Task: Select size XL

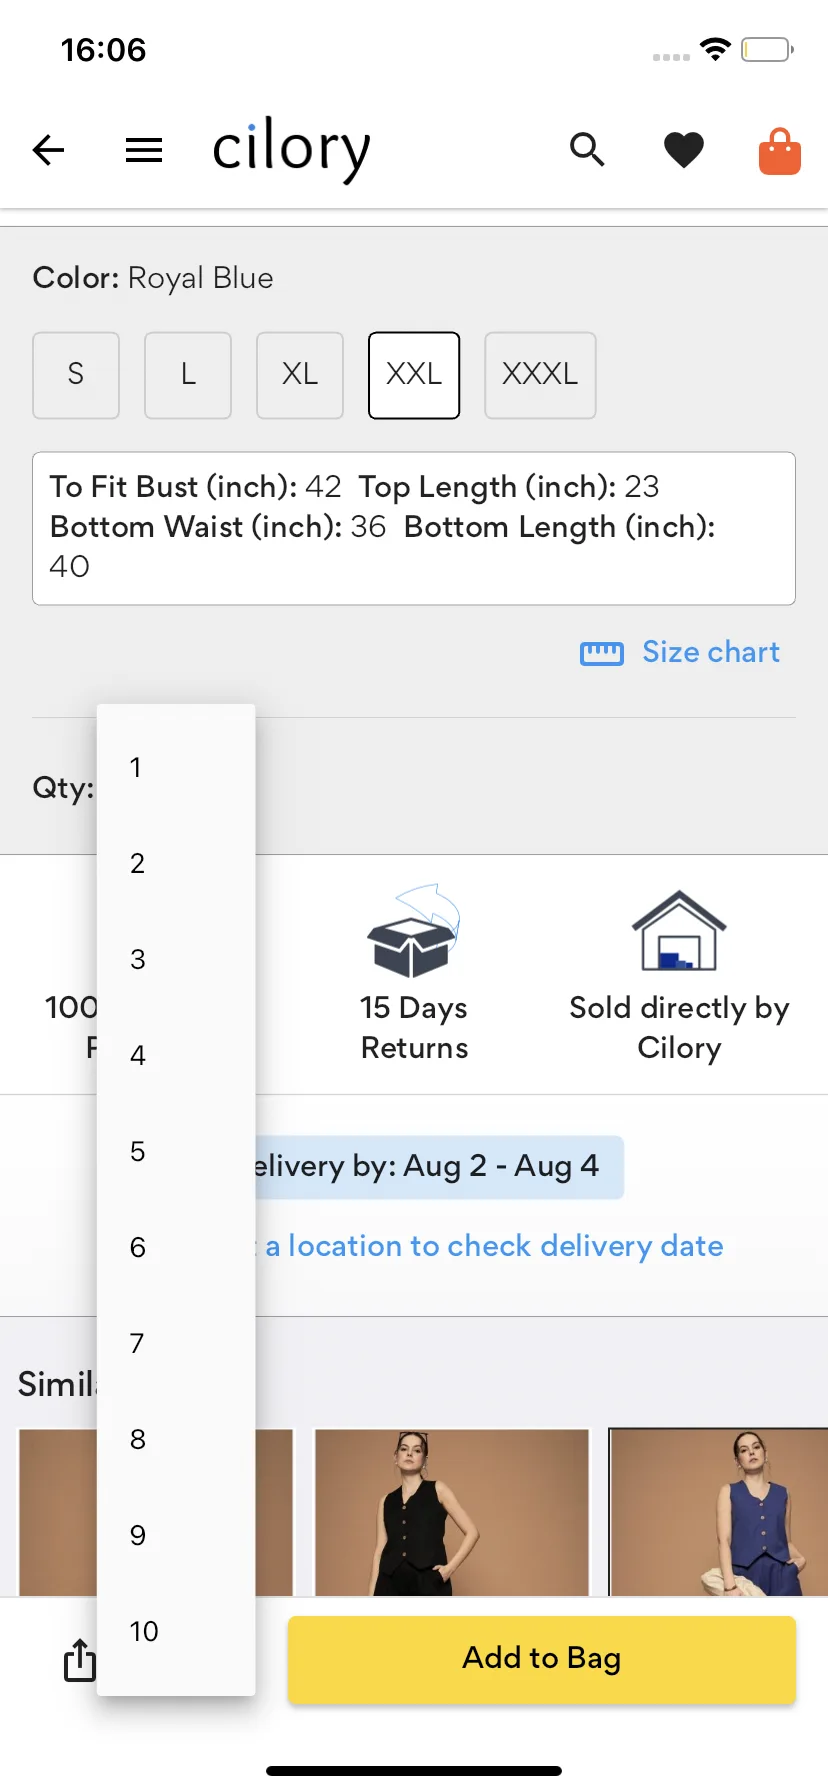Action: [300, 375]
